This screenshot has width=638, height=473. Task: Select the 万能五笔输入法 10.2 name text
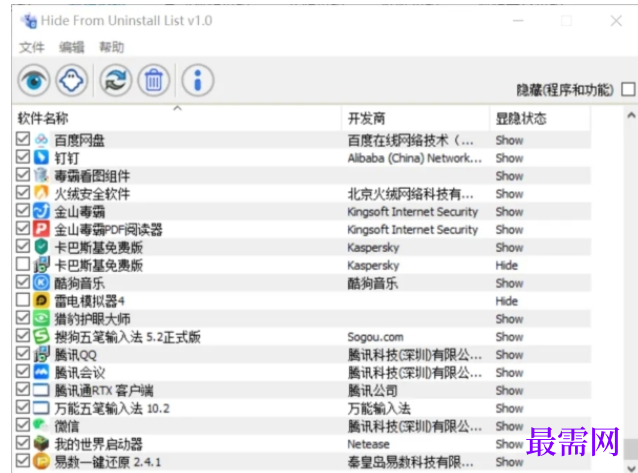pyautogui.click(x=112, y=408)
